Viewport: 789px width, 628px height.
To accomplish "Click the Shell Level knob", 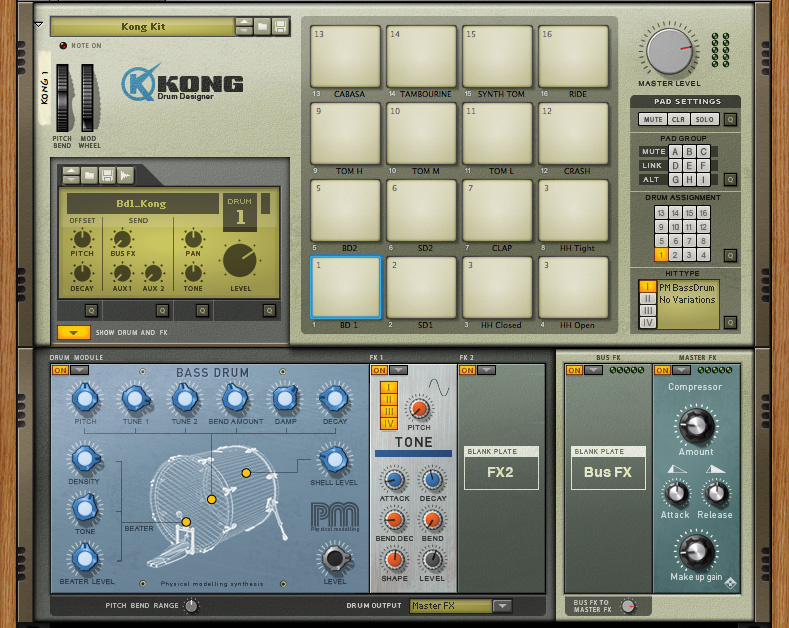I will (334, 459).
